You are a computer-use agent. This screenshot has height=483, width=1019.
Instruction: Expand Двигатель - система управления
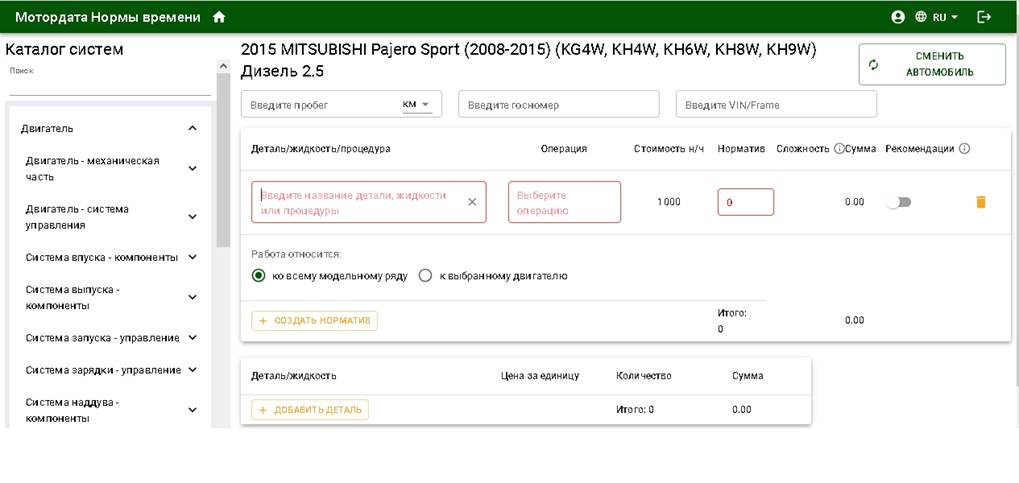pyautogui.click(x=192, y=217)
